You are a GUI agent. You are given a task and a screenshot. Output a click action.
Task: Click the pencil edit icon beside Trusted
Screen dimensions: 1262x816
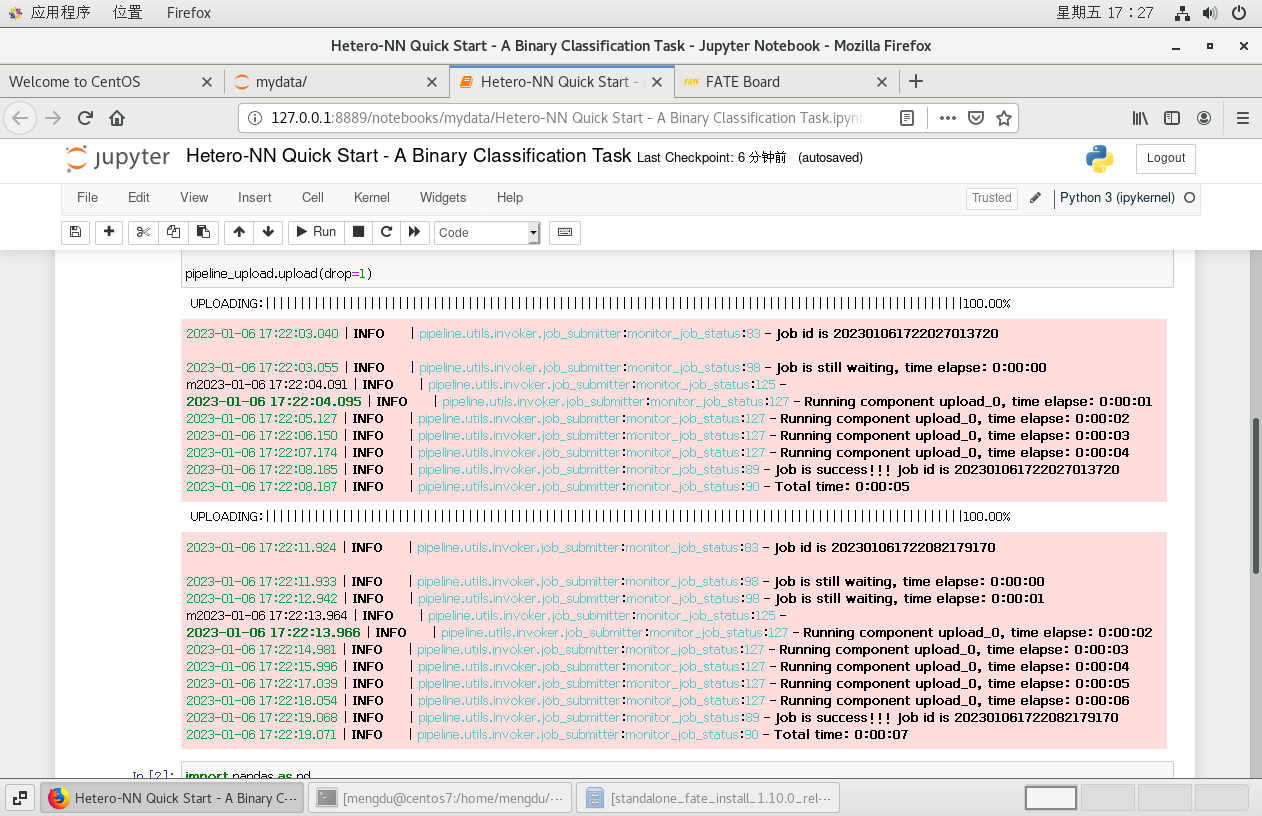tap(1035, 198)
